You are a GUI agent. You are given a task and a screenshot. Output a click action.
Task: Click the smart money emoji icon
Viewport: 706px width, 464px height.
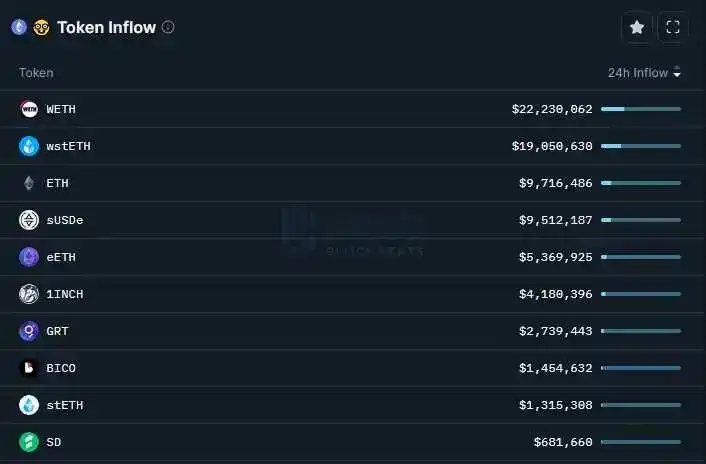[41, 27]
